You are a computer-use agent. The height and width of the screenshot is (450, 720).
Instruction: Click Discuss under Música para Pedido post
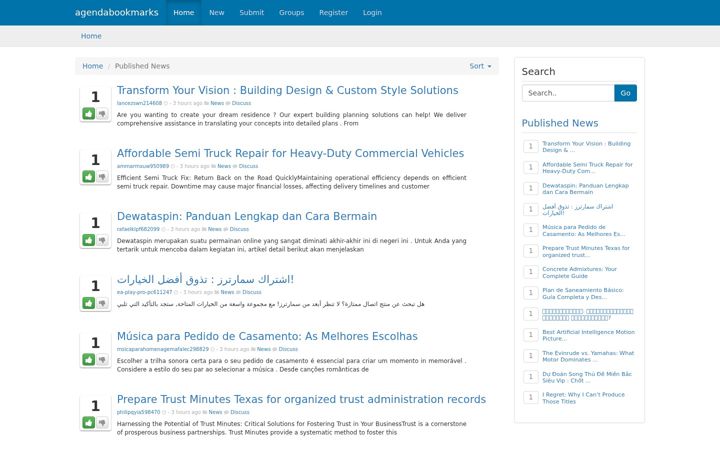[x=288, y=349]
